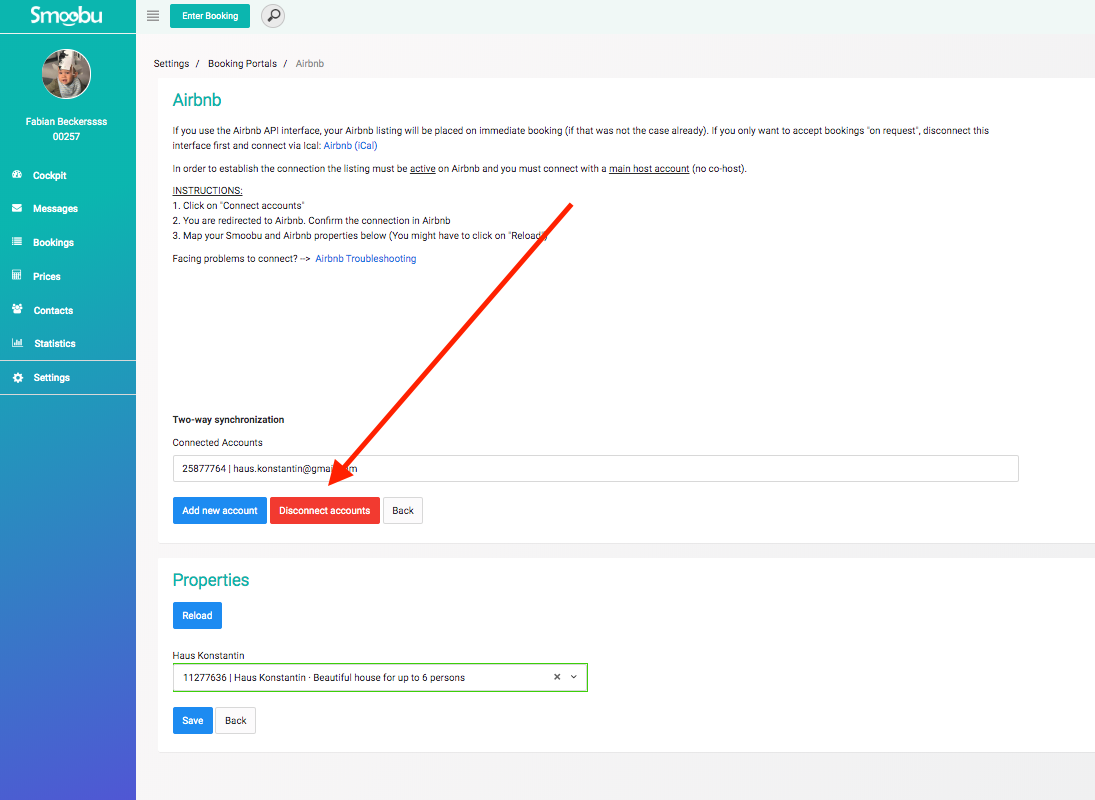1095x800 pixels.
Task: Click the Settings gear icon
Action: [x=18, y=378]
